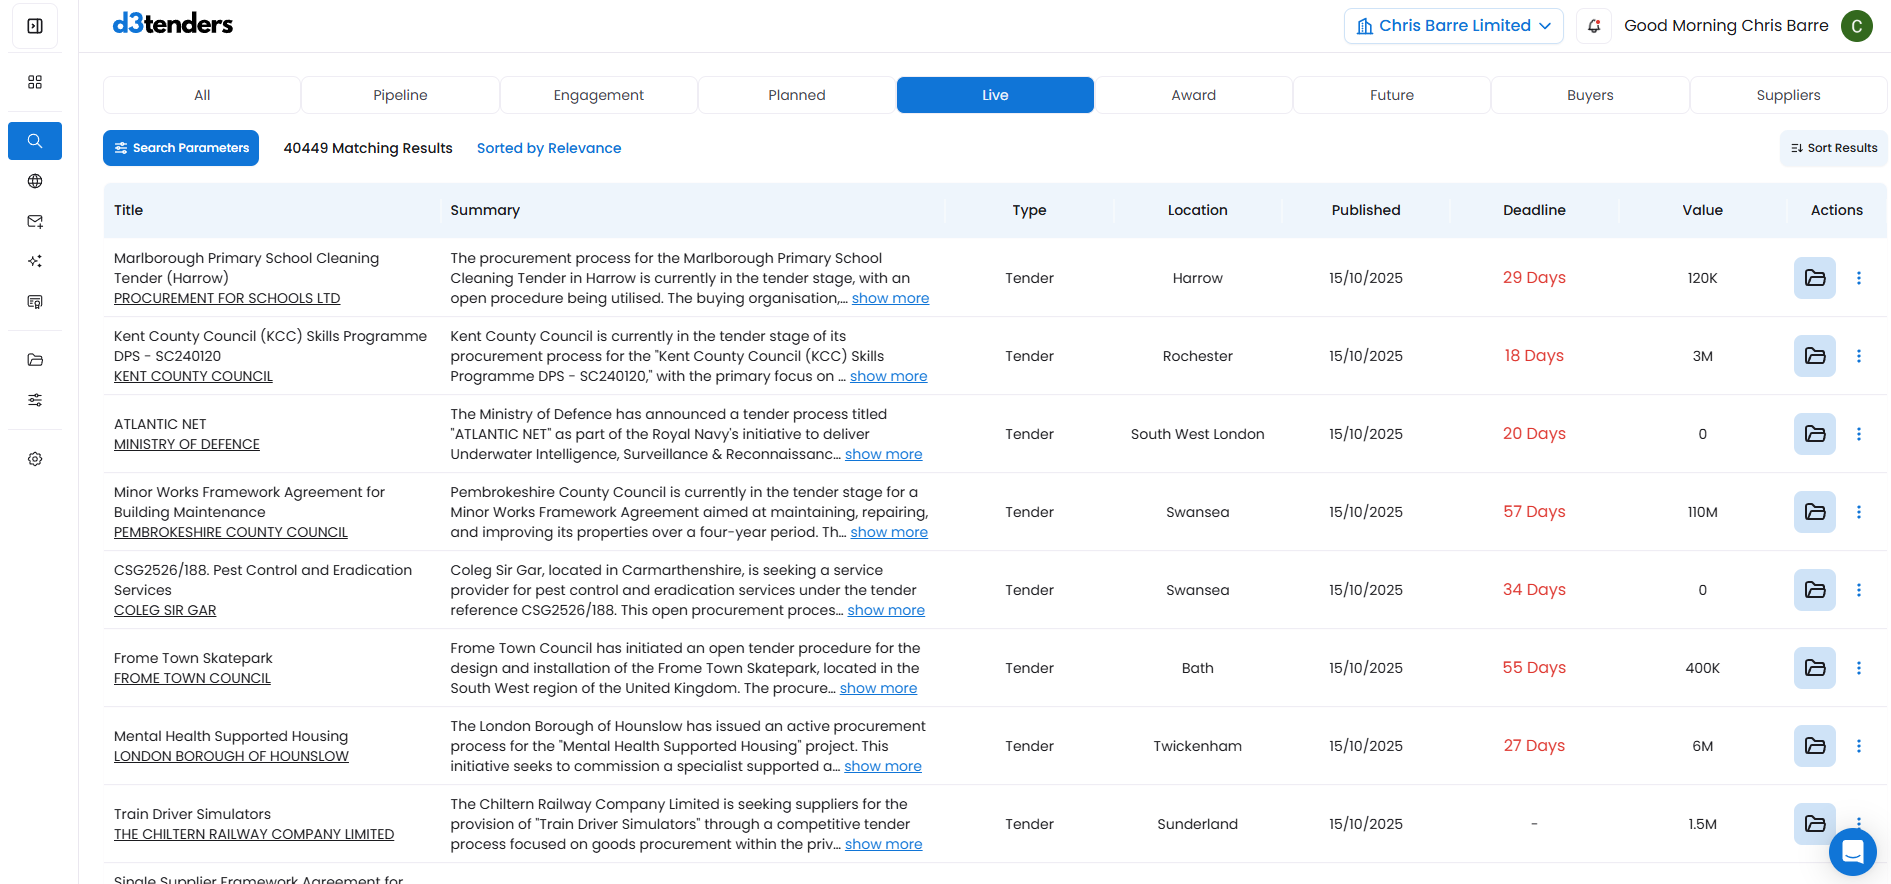Open Sort Results options
This screenshot has height=884, width=1891.
(x=1833, y=148)
